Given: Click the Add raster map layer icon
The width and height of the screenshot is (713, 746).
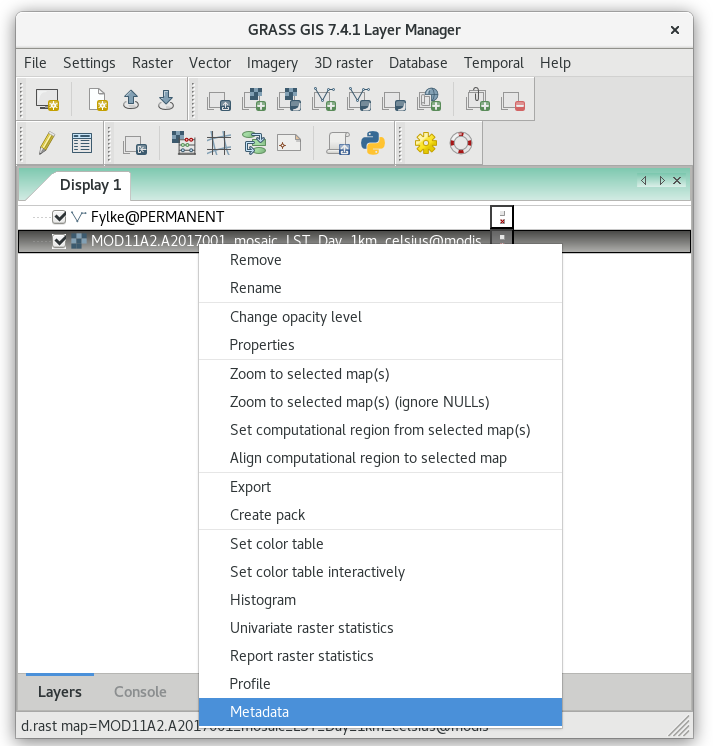Looking at the screenshot, I should pos(254,100).
